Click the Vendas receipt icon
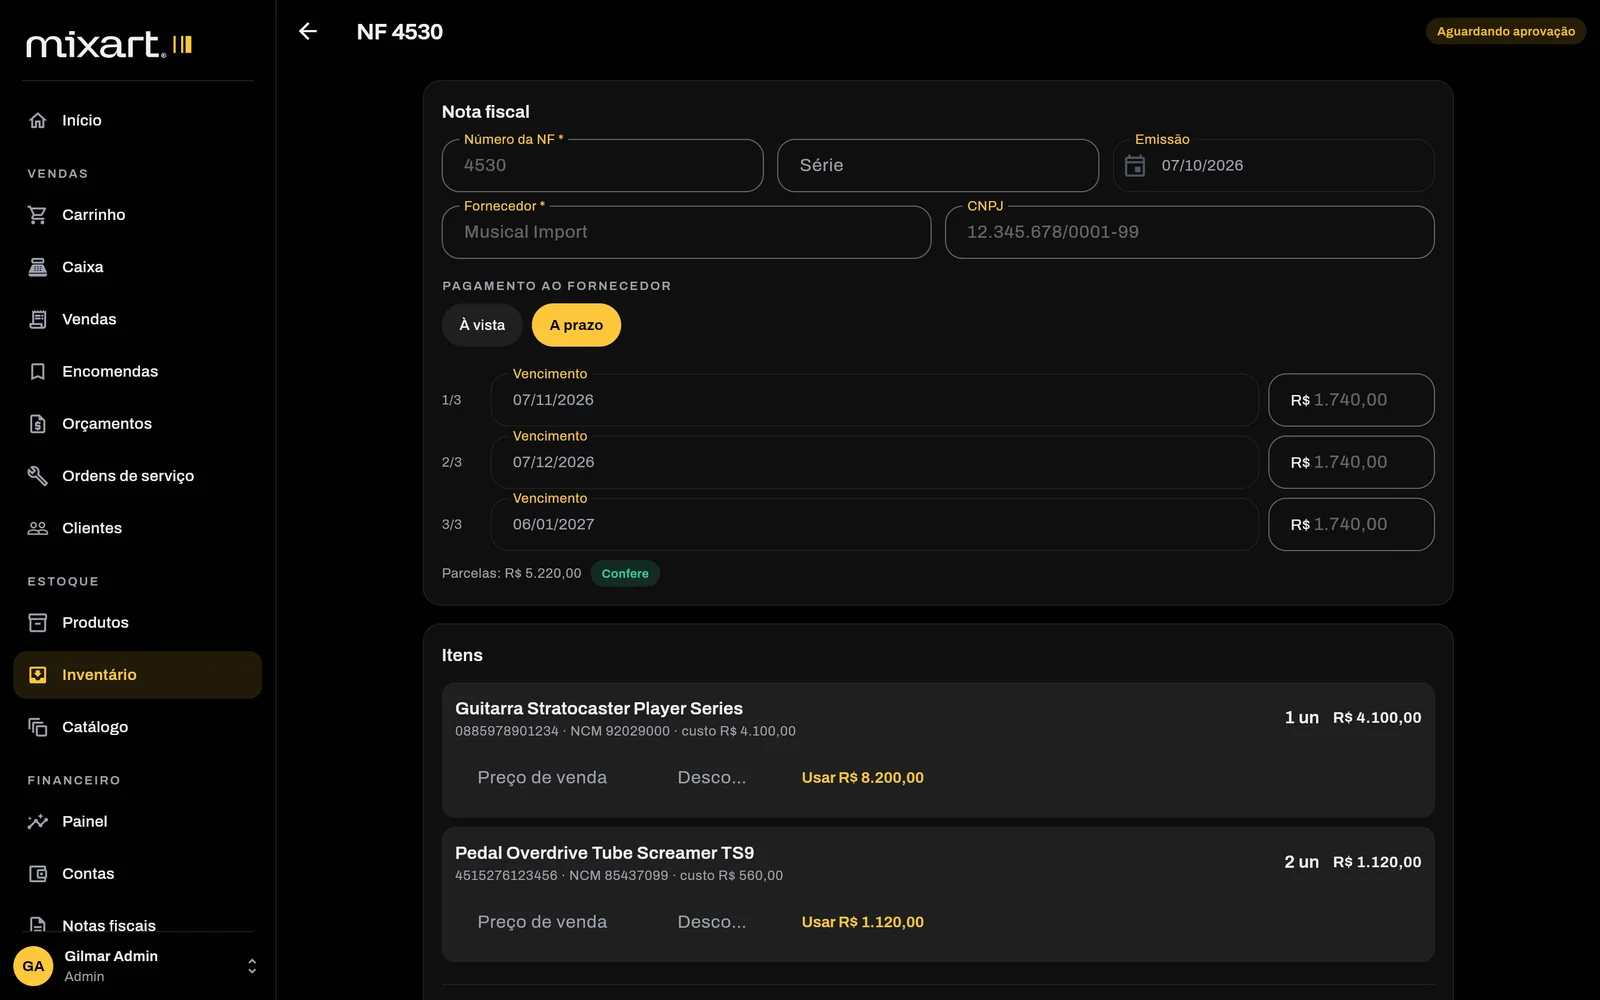This screenshot has height=1000, width=1600. click(x=38, y=319)
